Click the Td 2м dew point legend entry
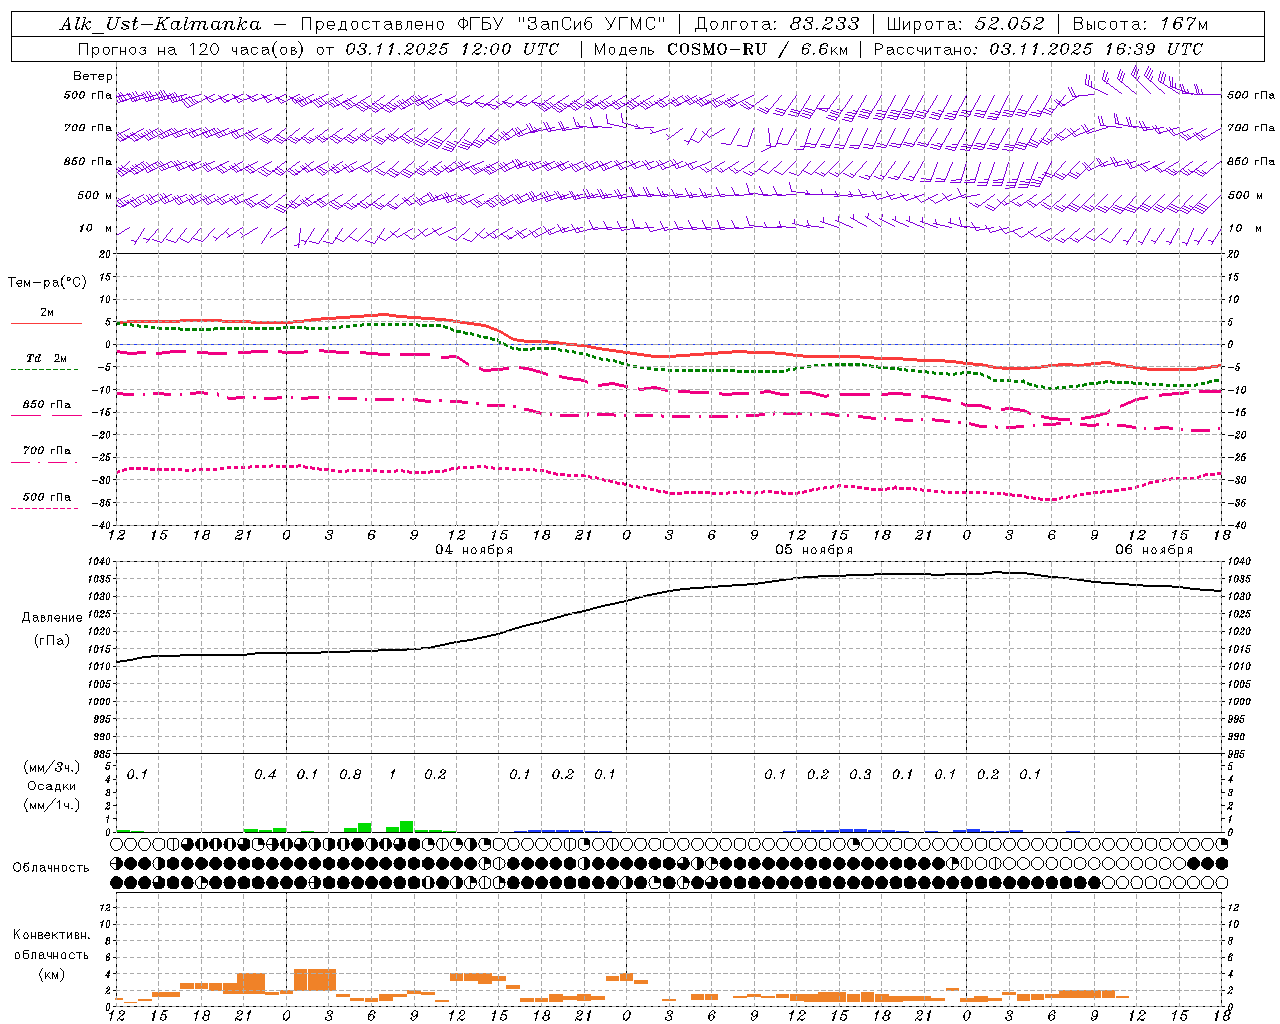This screenshot has width=1280, height=1024. coord(47,358)
